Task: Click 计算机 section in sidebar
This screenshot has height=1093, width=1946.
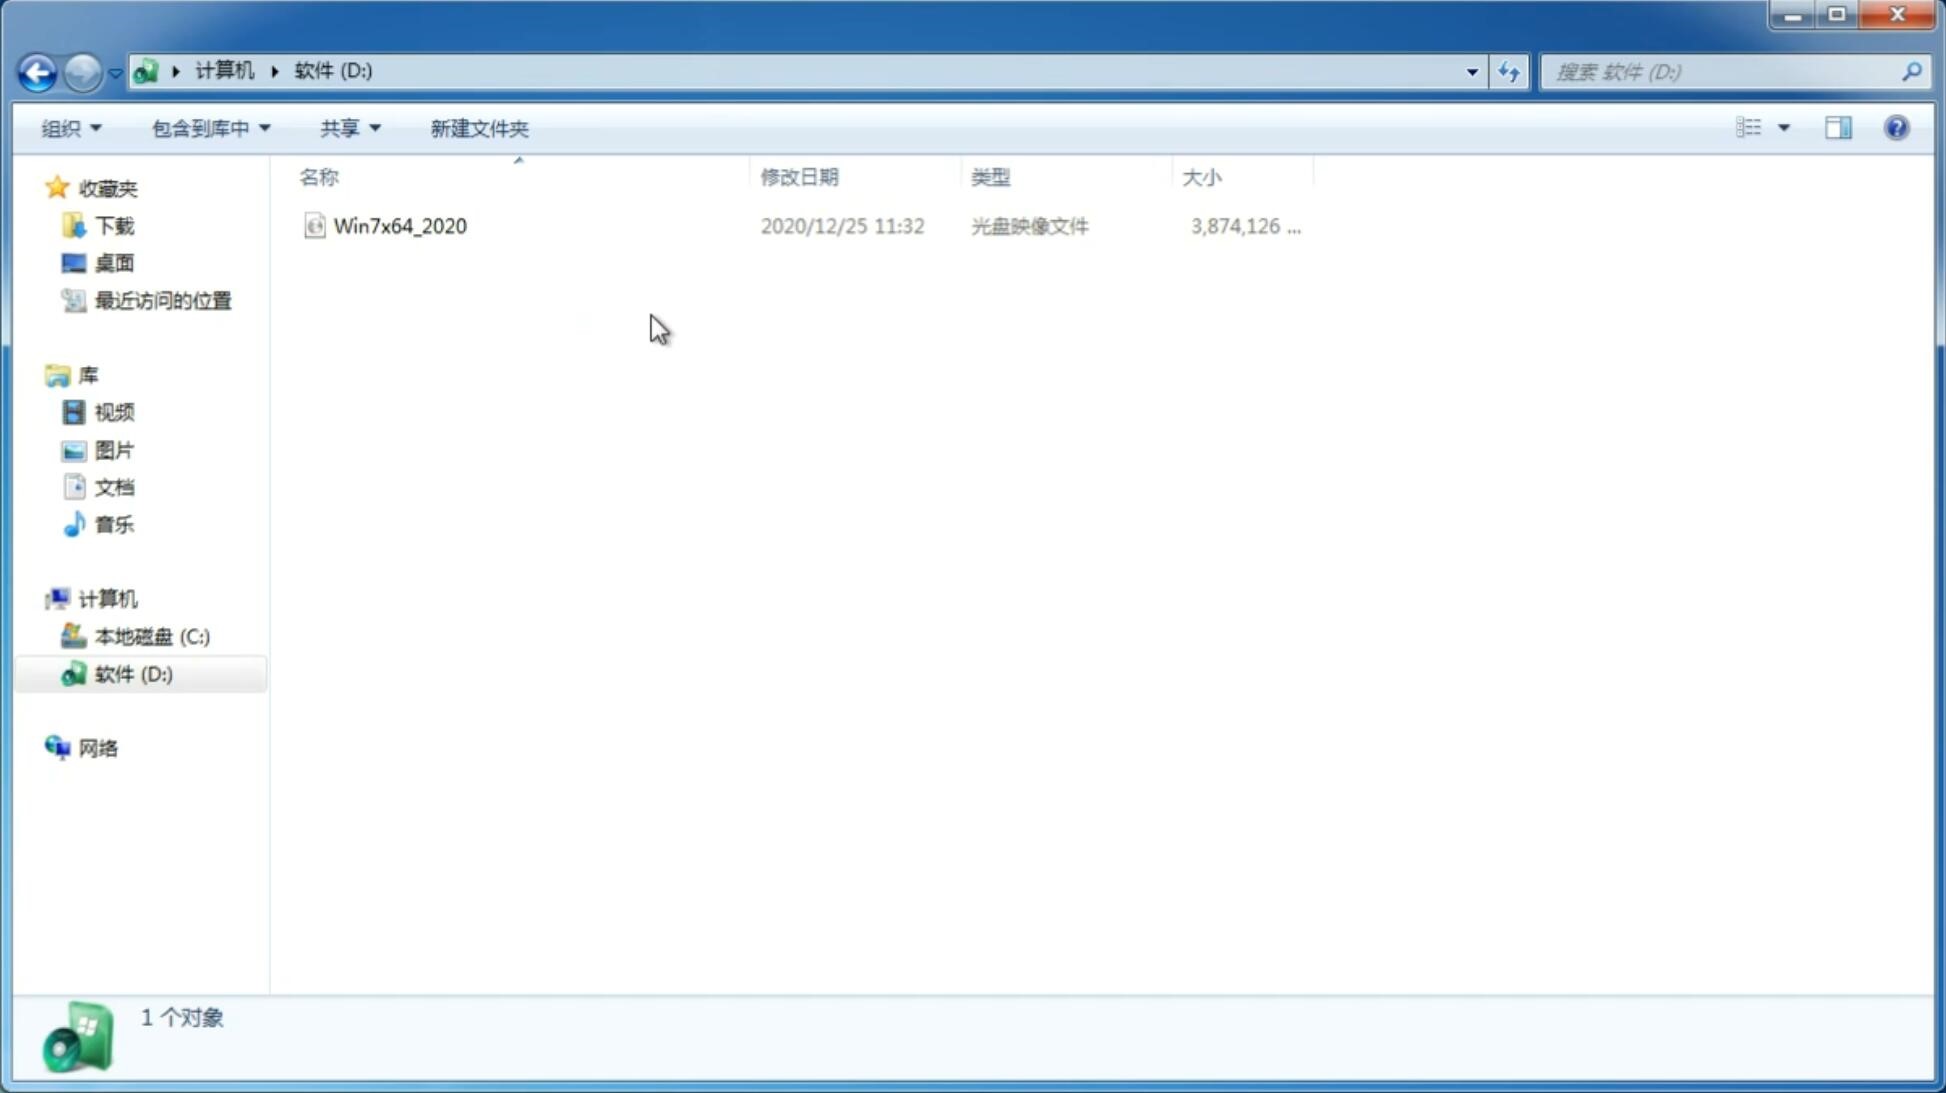Action: (107, 597)
